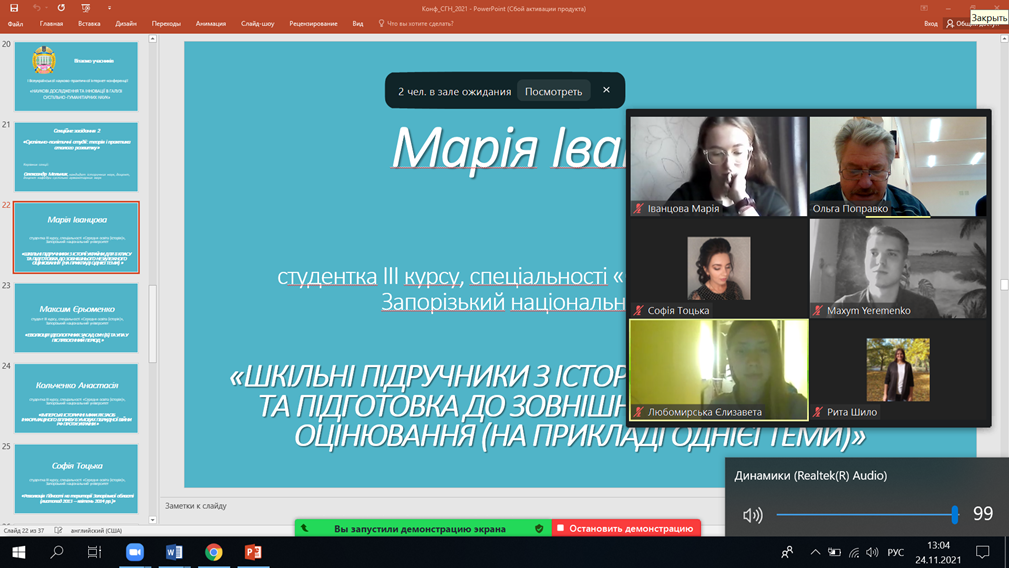1009x568 pixels.
Task: Click muted mic icon beside Софія Тоцька
Action: pyautogui.click(x=638, y=310)
